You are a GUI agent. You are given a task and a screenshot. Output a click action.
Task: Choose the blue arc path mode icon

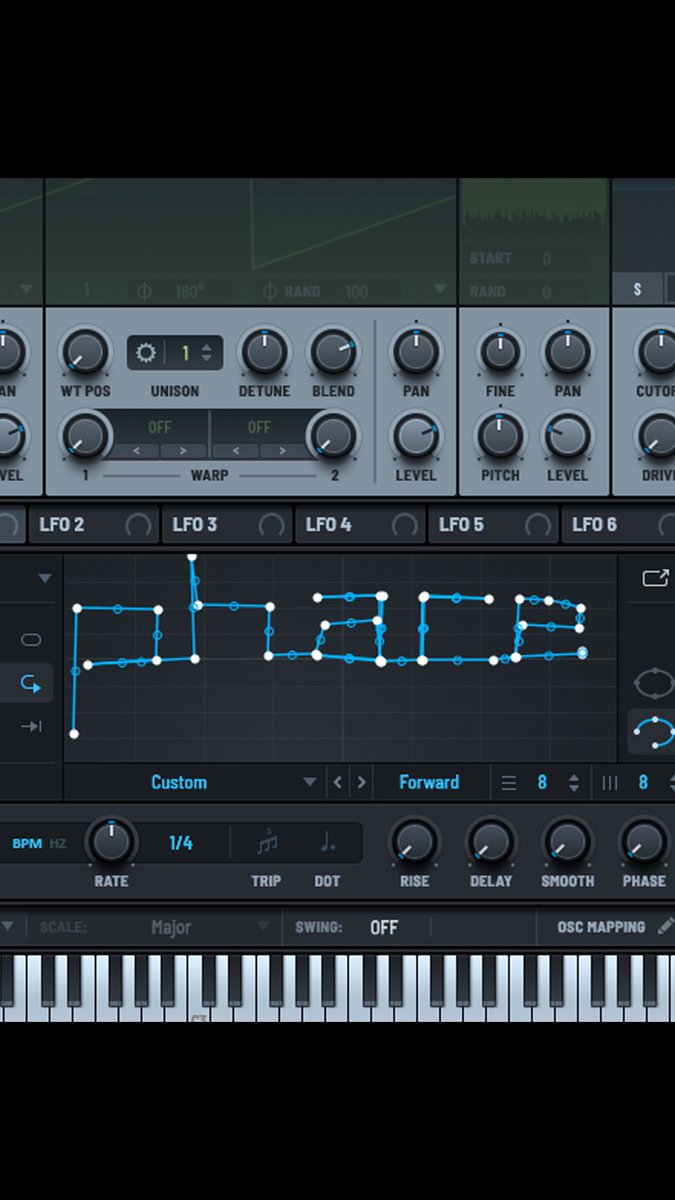tap(653, 733)
